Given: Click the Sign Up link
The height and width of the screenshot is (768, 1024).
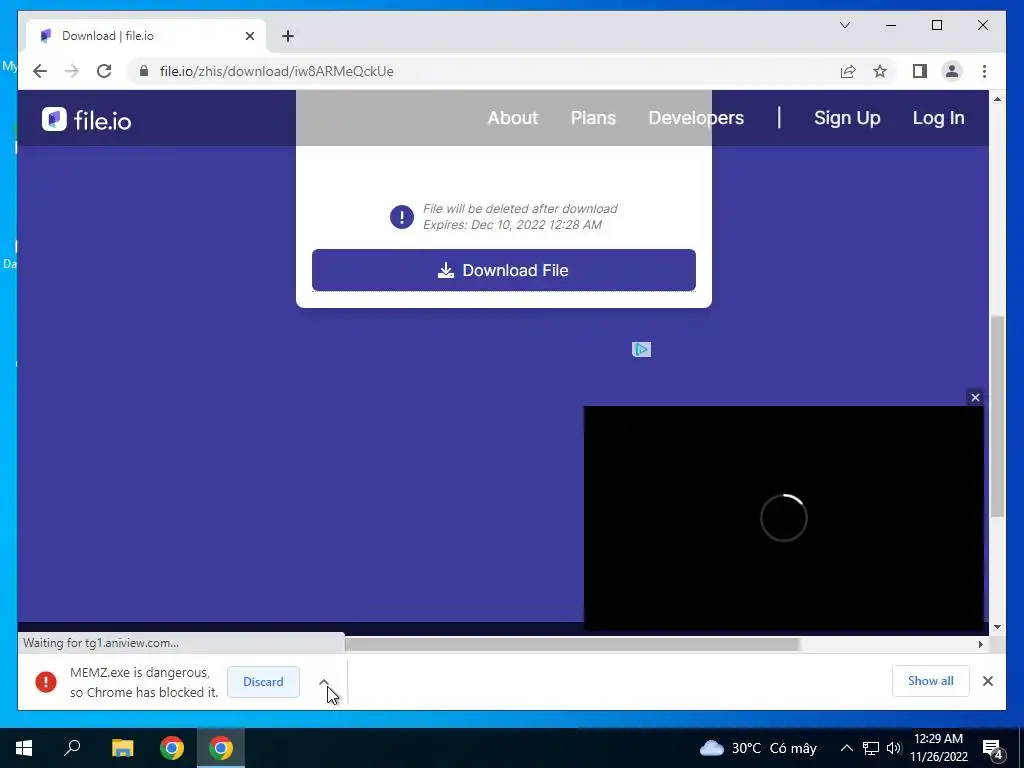Looking at the screenshot, I should [x=847, y=118].
